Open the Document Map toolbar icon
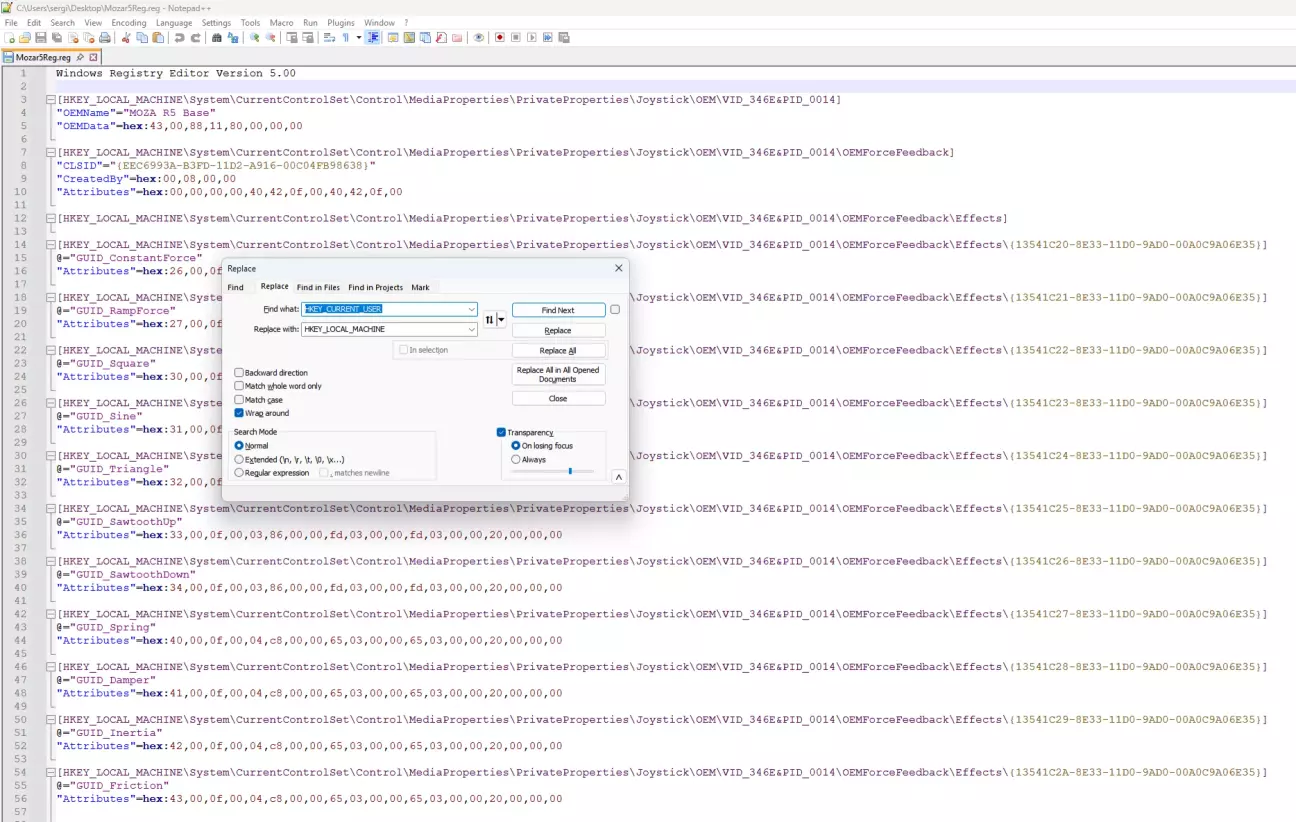 [409, 38]
